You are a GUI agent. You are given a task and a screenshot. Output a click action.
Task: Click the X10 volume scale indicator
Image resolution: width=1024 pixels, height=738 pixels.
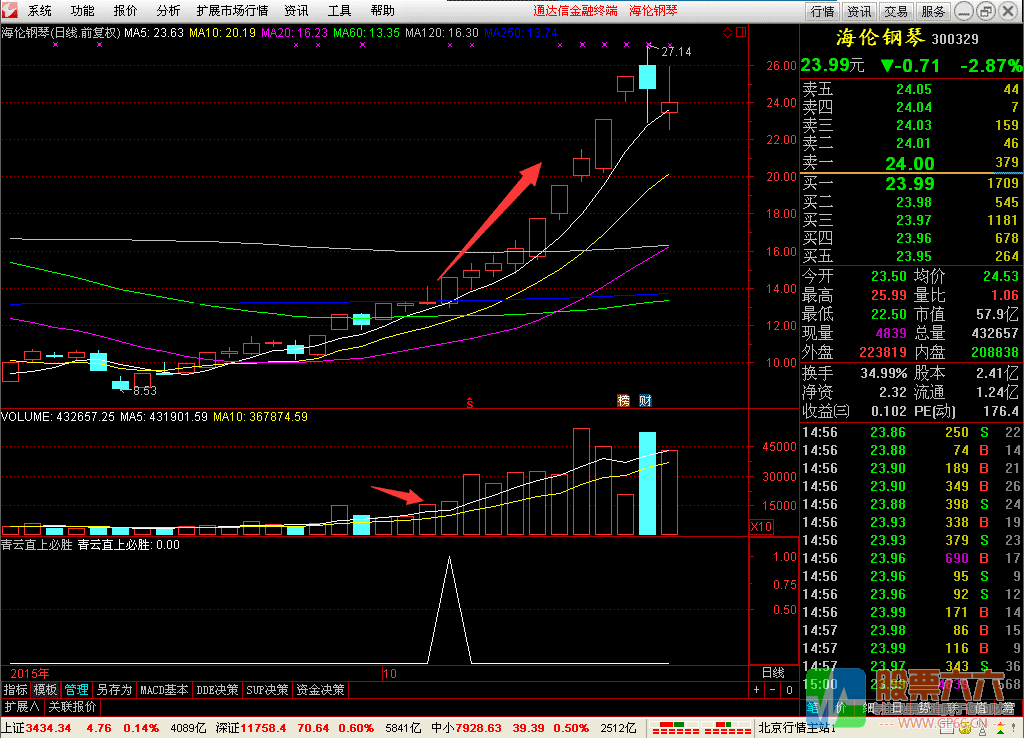(x=761, y=526)
